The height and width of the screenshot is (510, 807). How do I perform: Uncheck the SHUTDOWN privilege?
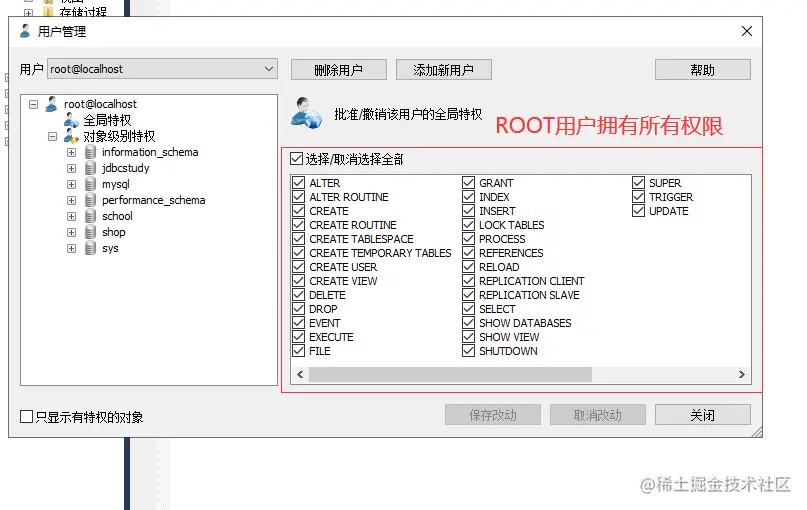468,351
